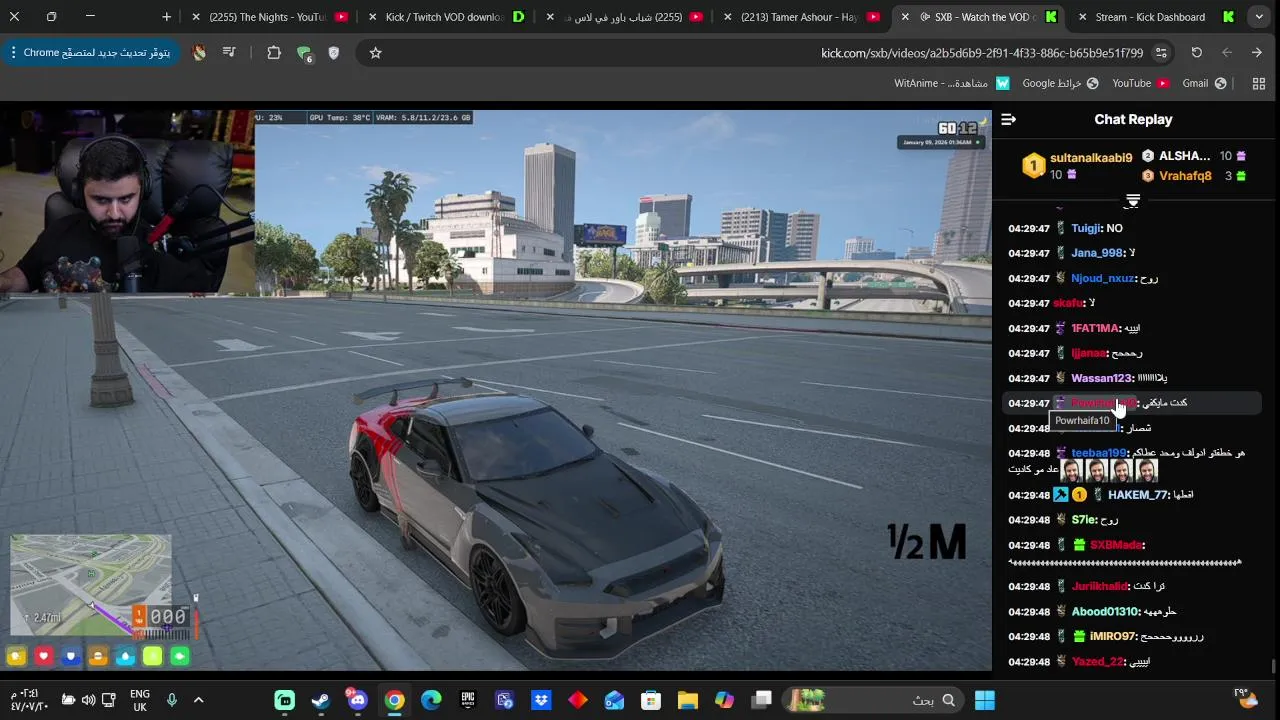The height and width of the screenshot is (720, 1280).
Task: Open the WitAnime bookmark
Action: pyautogui.click(x=952, y=84)
